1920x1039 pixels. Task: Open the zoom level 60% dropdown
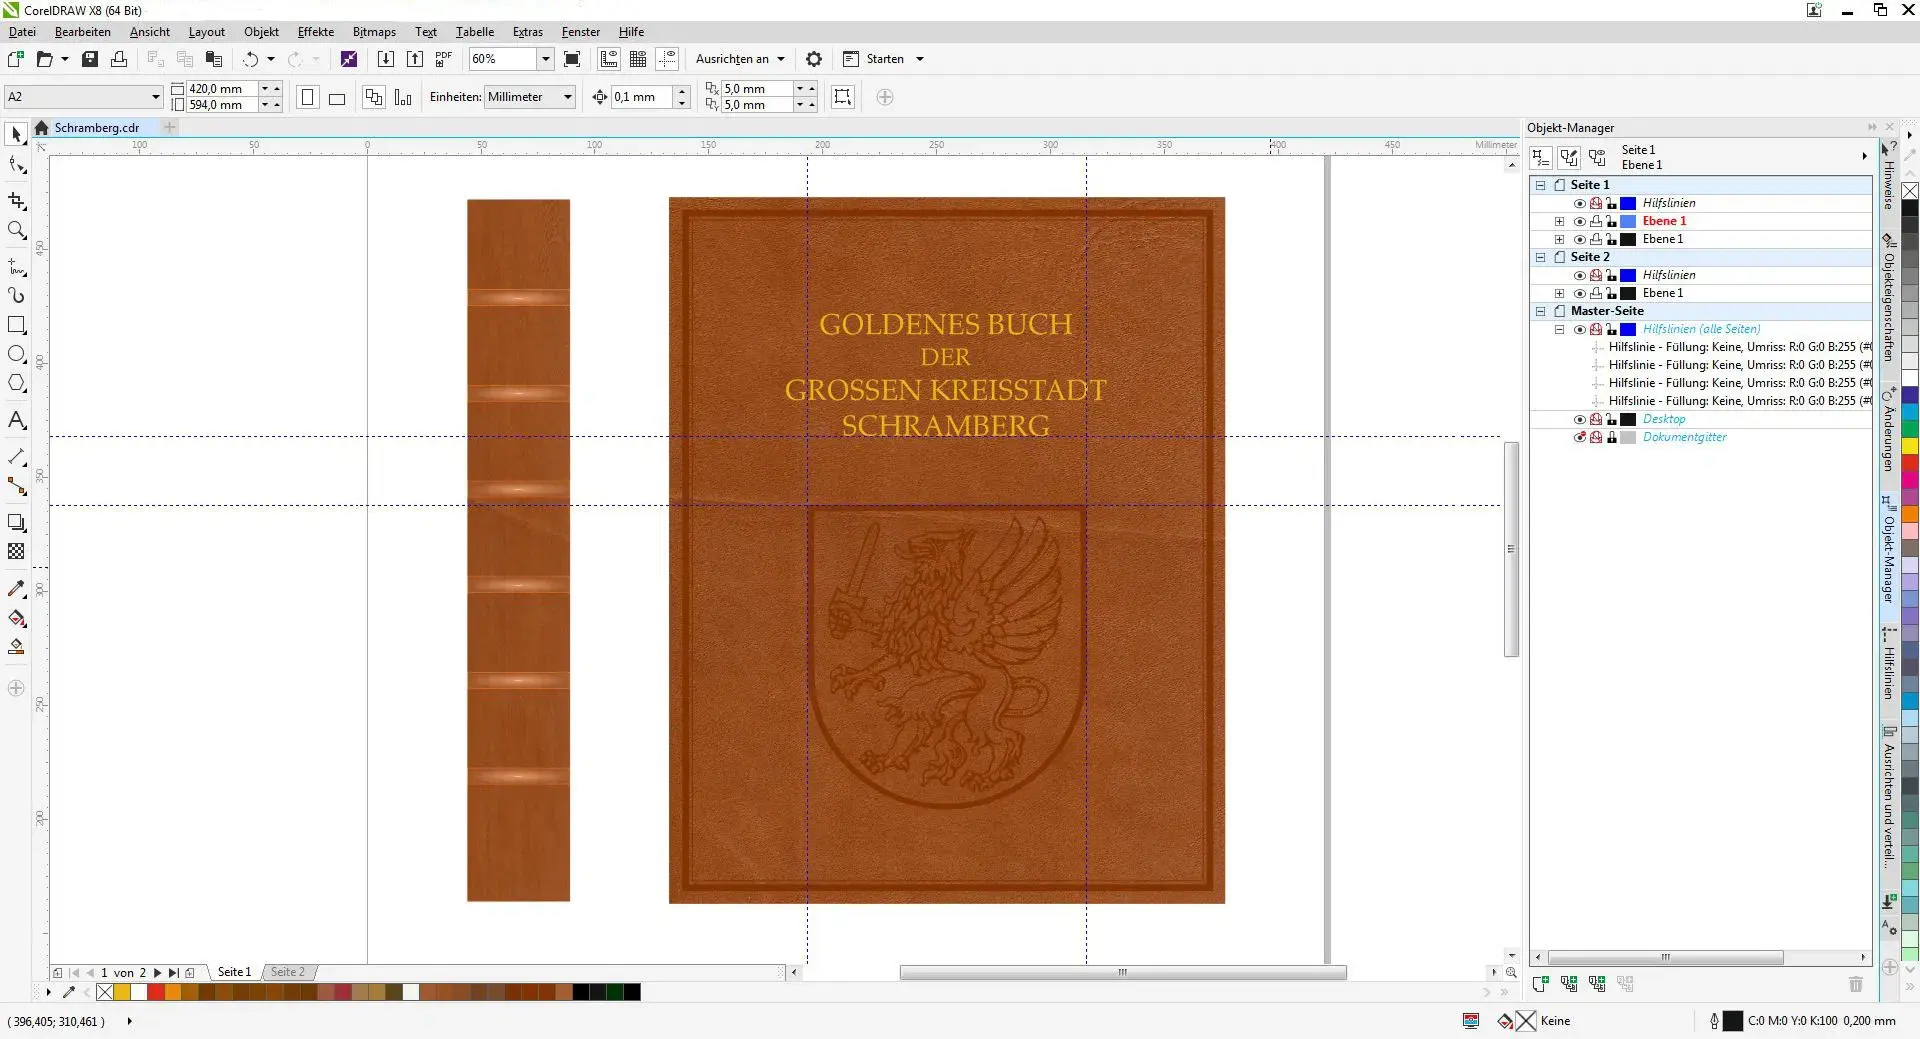coord(545,59)
